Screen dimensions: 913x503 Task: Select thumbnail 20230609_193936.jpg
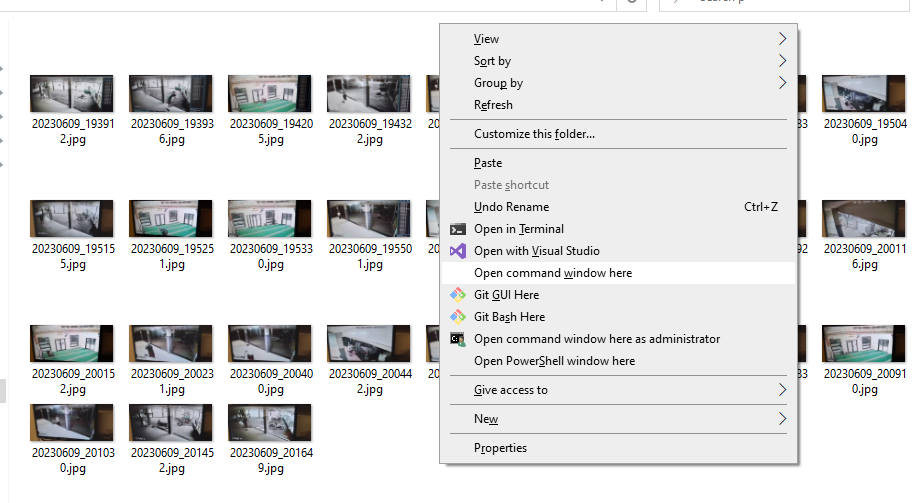[x=171, y=93]
